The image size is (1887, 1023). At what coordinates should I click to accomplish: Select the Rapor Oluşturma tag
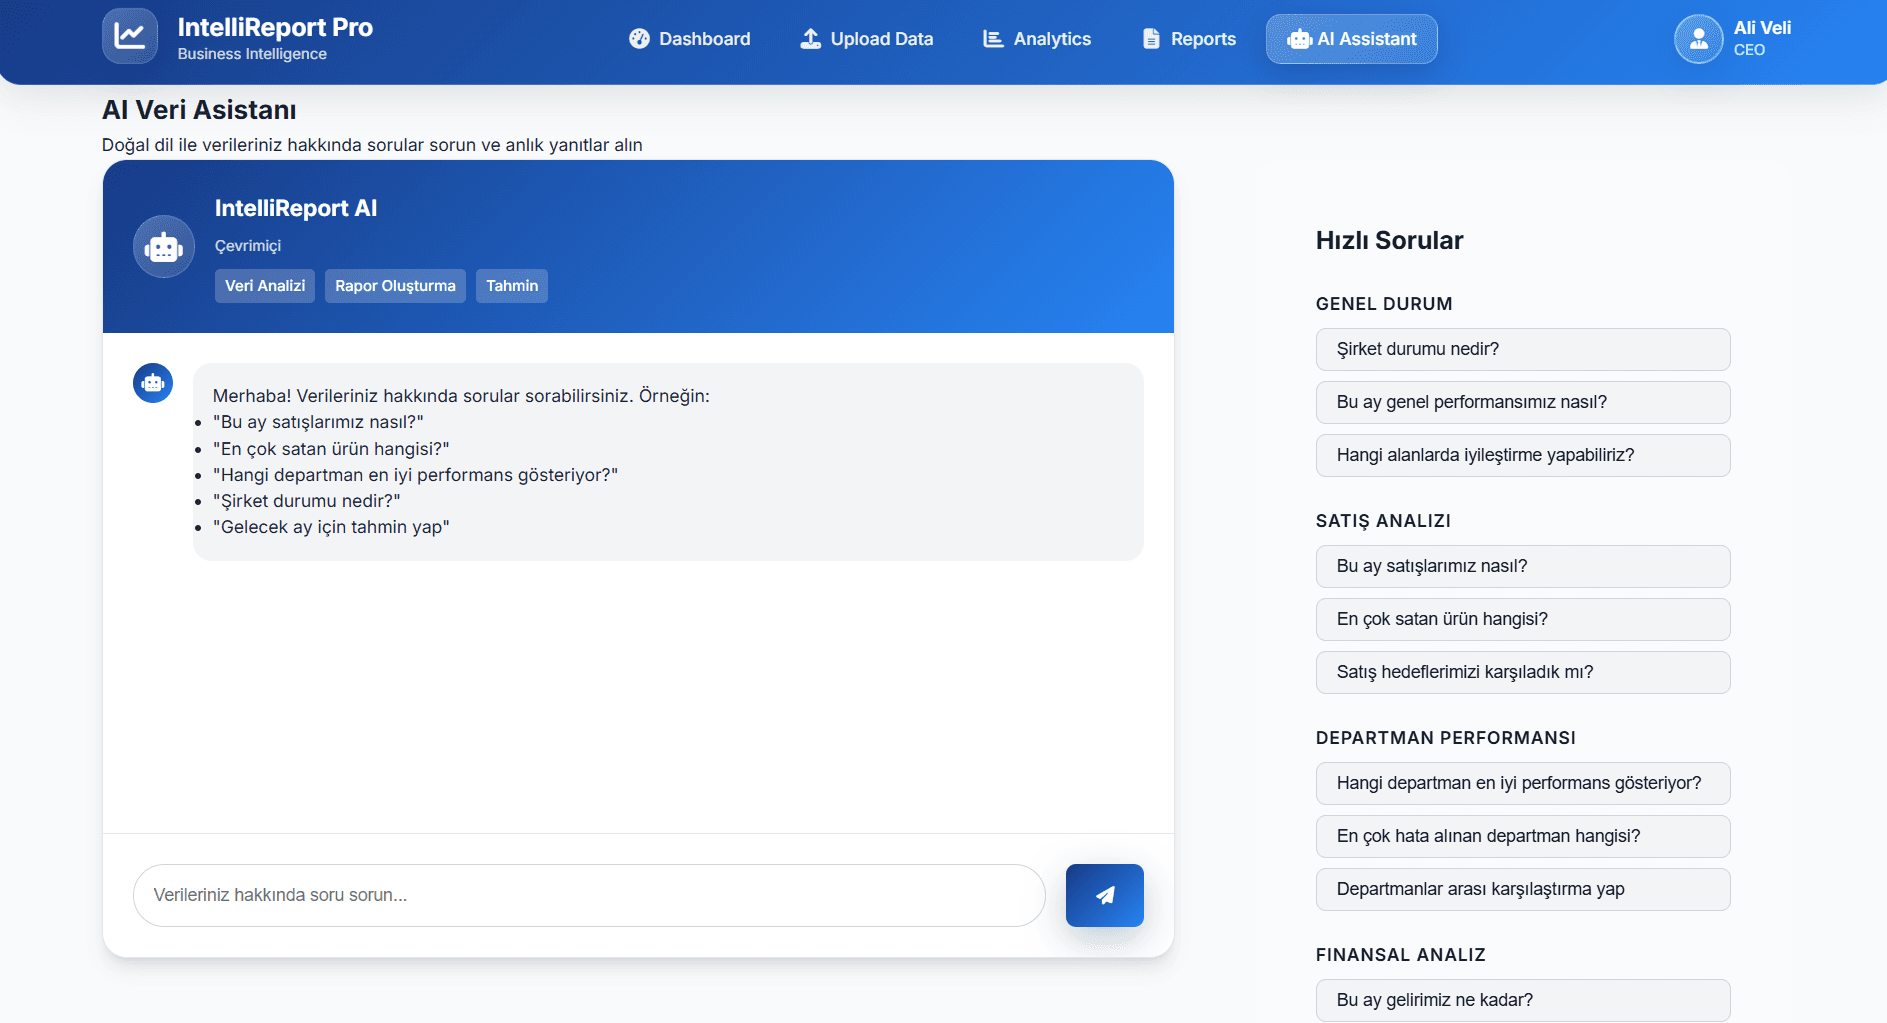click(x=395, y=286)
